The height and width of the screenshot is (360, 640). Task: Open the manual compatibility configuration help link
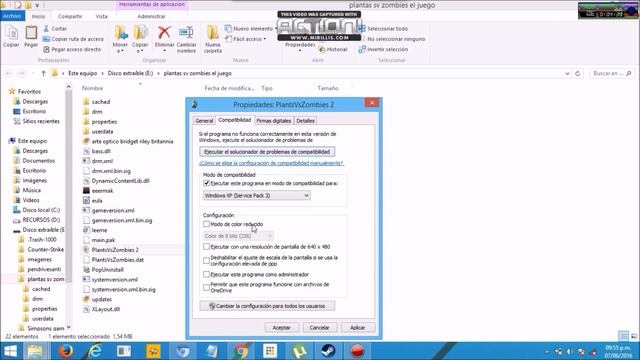pyautogui.click(x=271, y=163)
